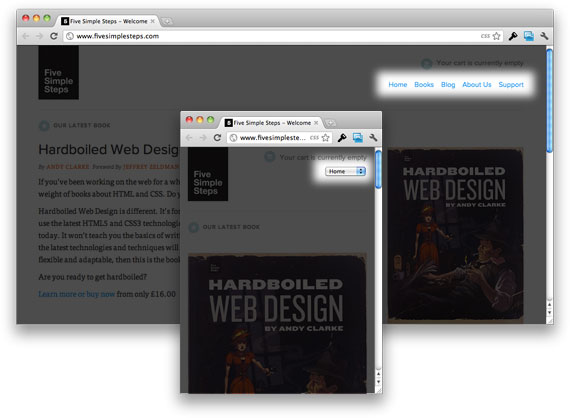Open the key extension in the large window
Viewport: 570px width, 418px height.
click(x=513, y=36)
